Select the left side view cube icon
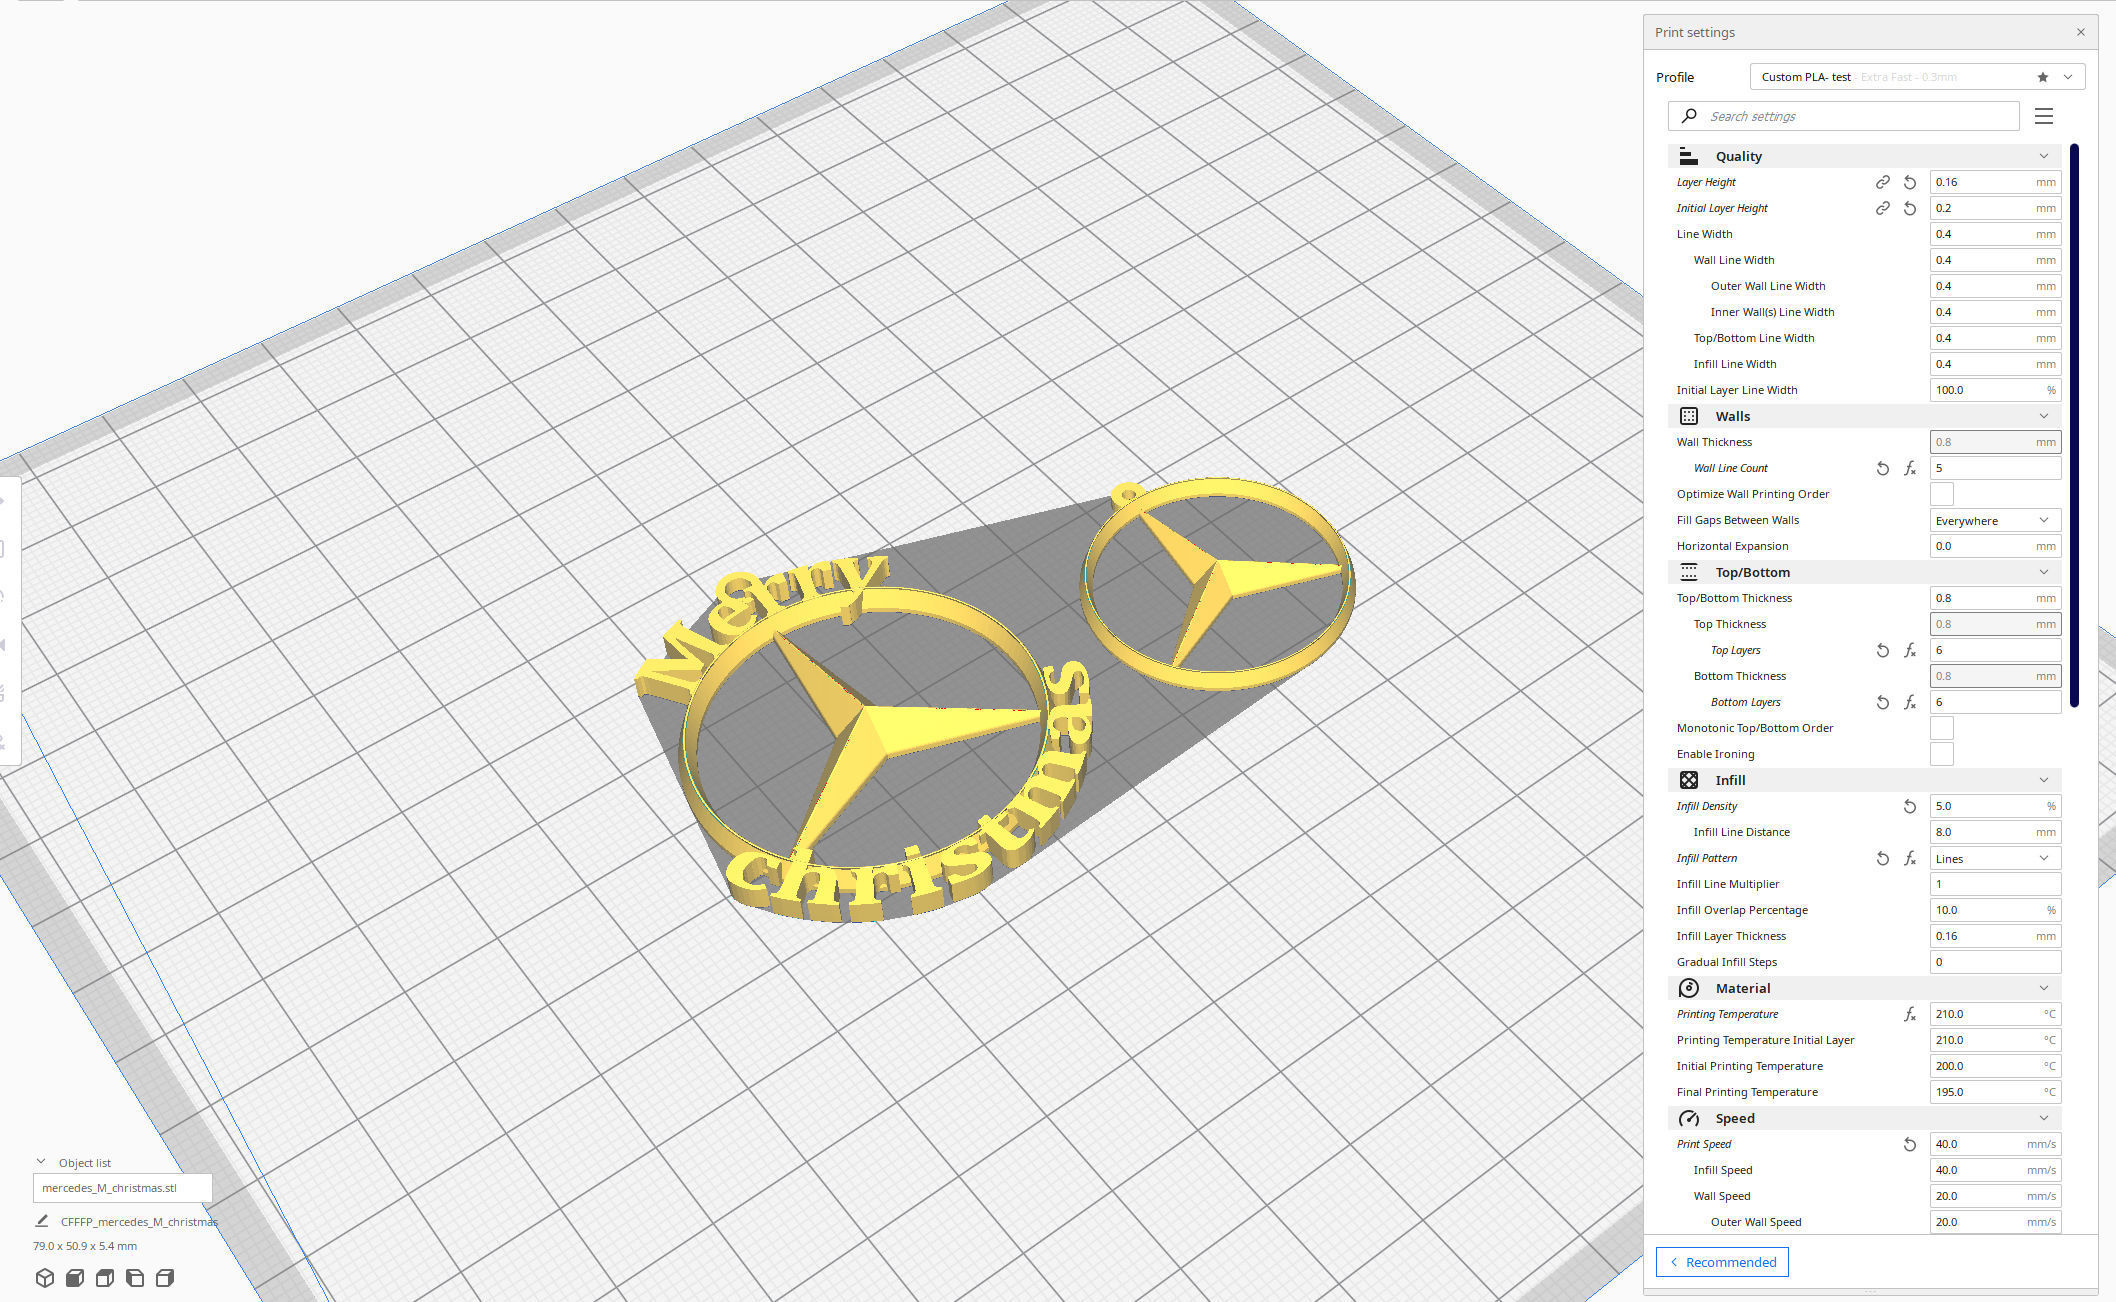 [x=135, y=1278]
